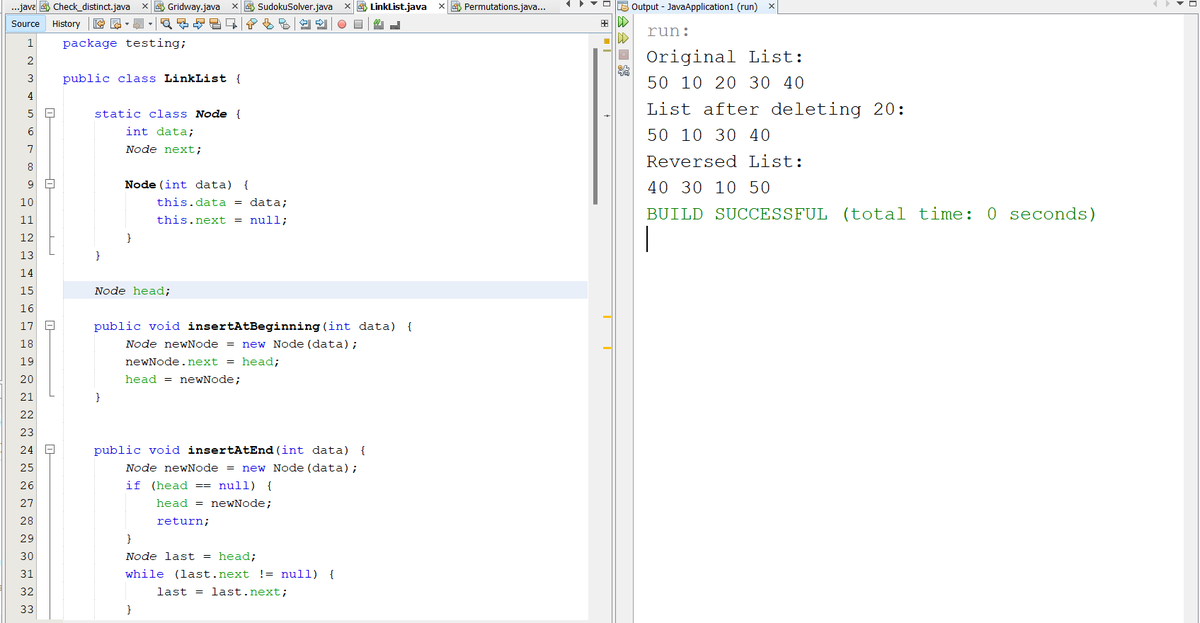Click 'head = newNode;' on line 20
Viewport: 1200px width, 623px height.
(183, 379)
